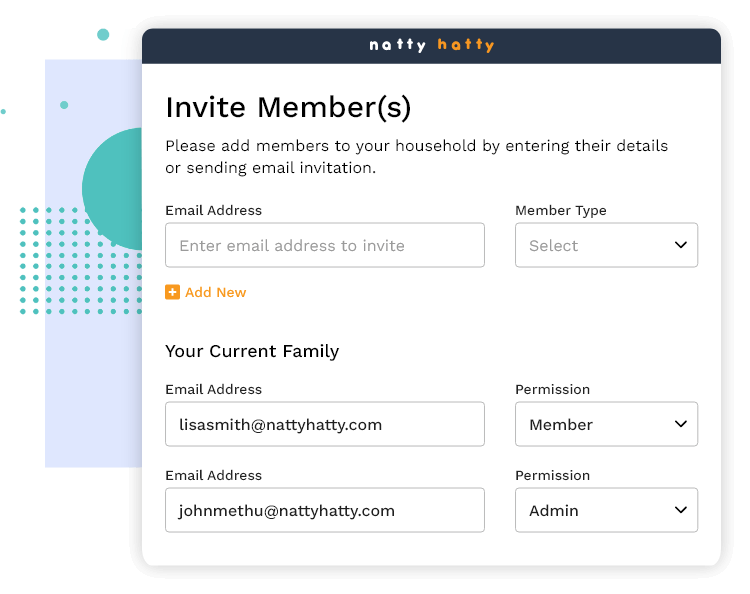
Task: Expand the permission dropdown showing Admin
Action: (606, 510)
